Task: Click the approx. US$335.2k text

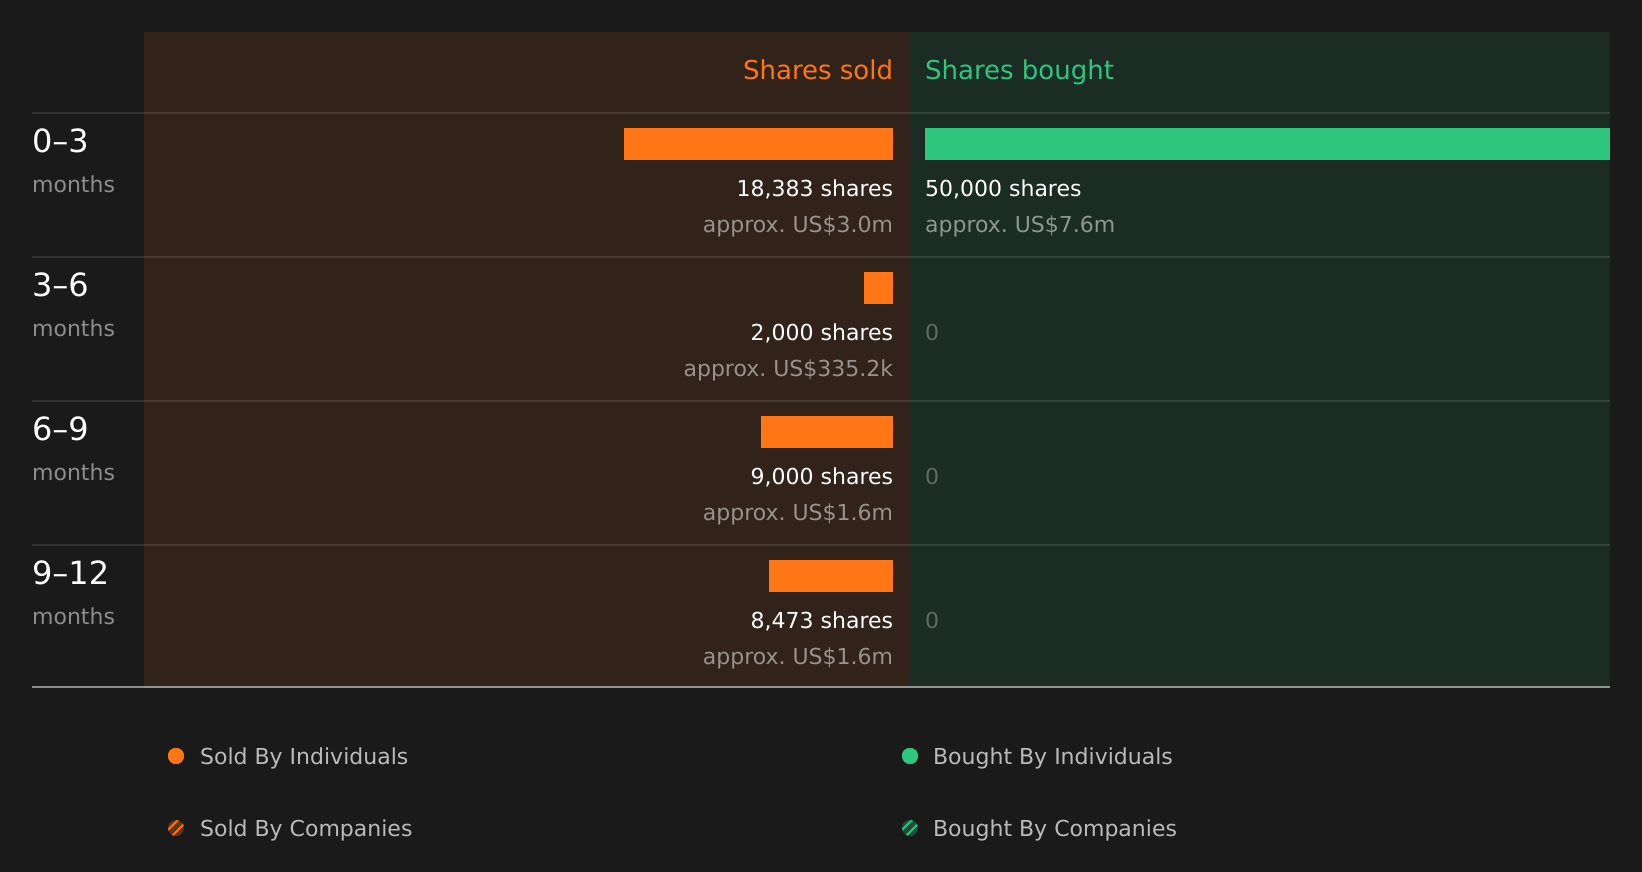Action: (788, 369)
